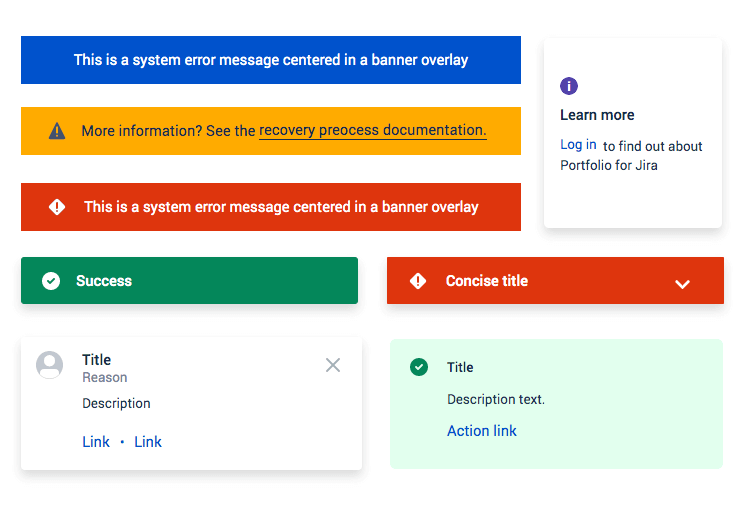
Task: Click the Title heading in green card
Action: (x=460, y=367)
